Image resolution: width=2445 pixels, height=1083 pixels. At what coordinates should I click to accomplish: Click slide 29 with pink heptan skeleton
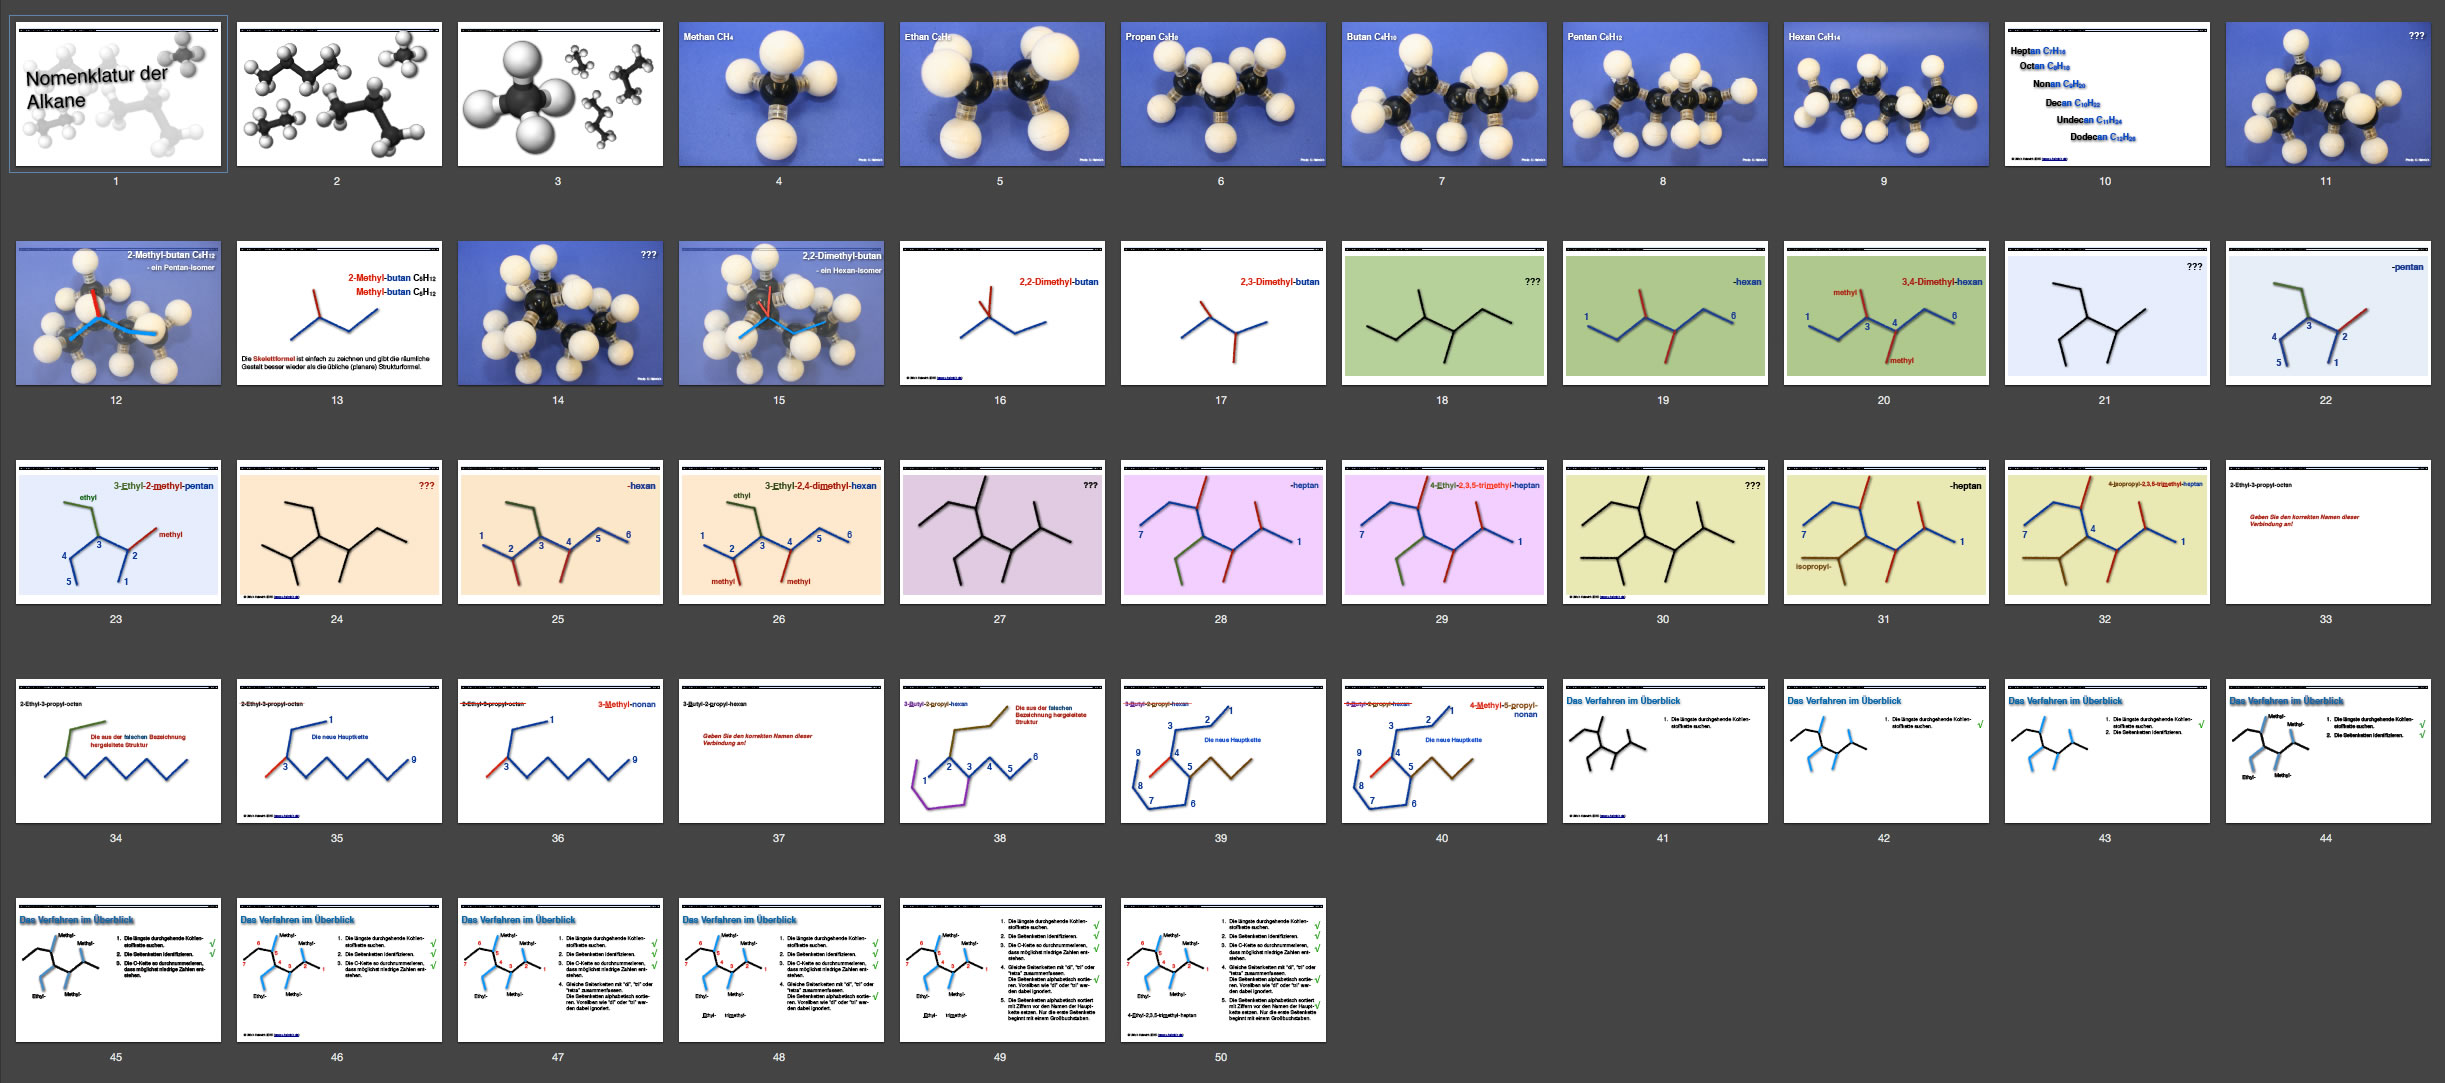[x=1444, y=532]
